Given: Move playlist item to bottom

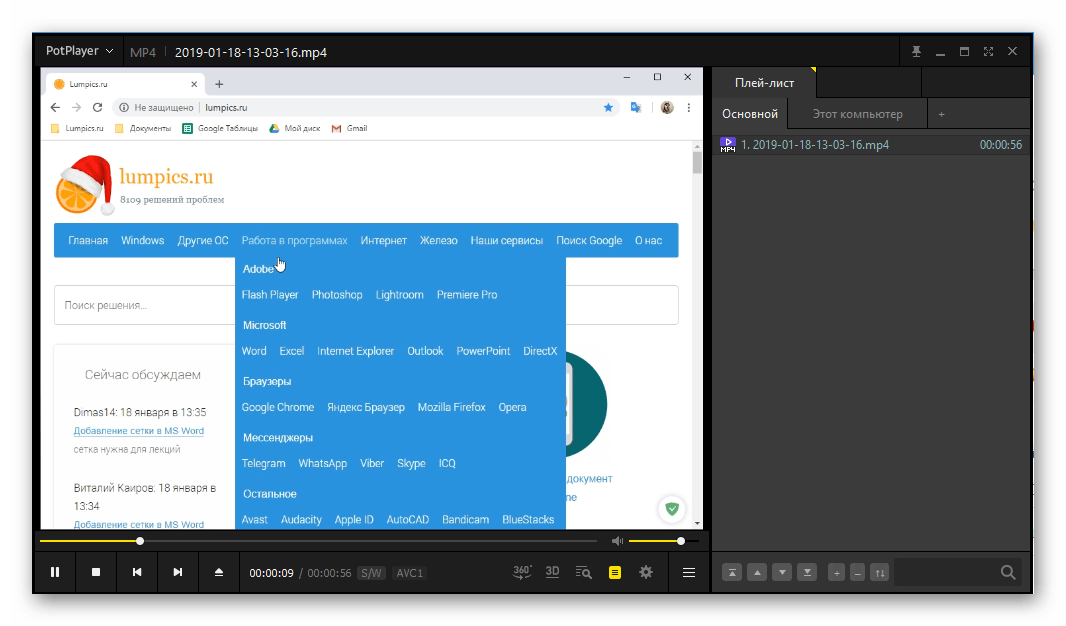Looking at the screenshot, I should pos(807,573).
